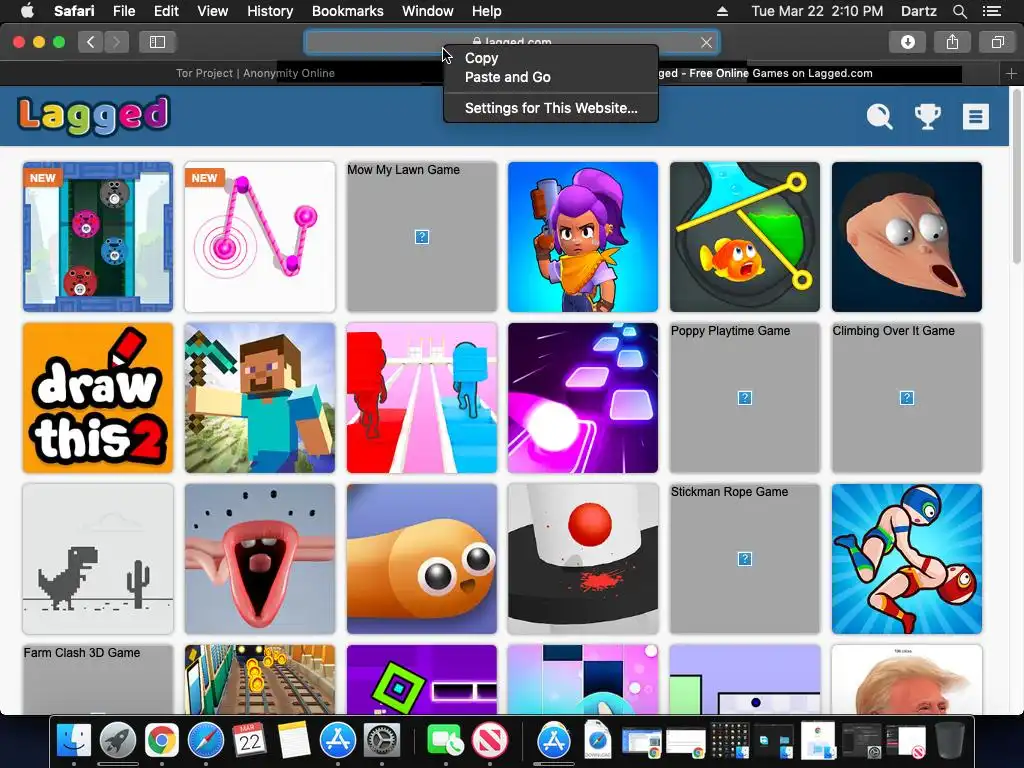Open the draw this 2 game thumbnail
1024x768 pixels.
tap(98, 398)
